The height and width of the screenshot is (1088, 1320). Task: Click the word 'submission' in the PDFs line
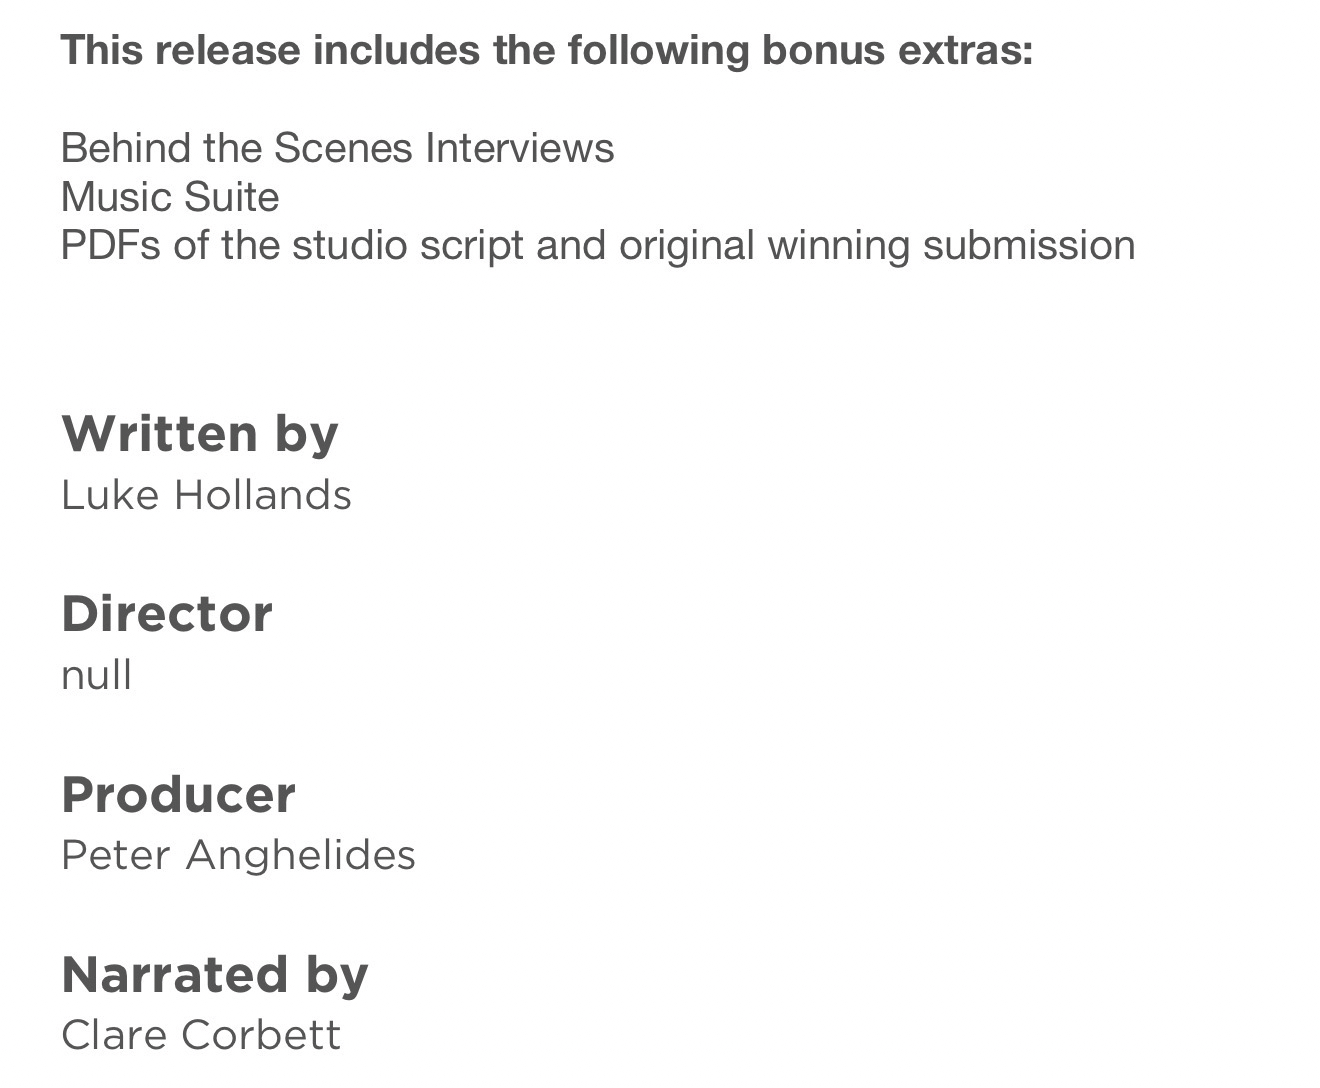(1029, 245)
